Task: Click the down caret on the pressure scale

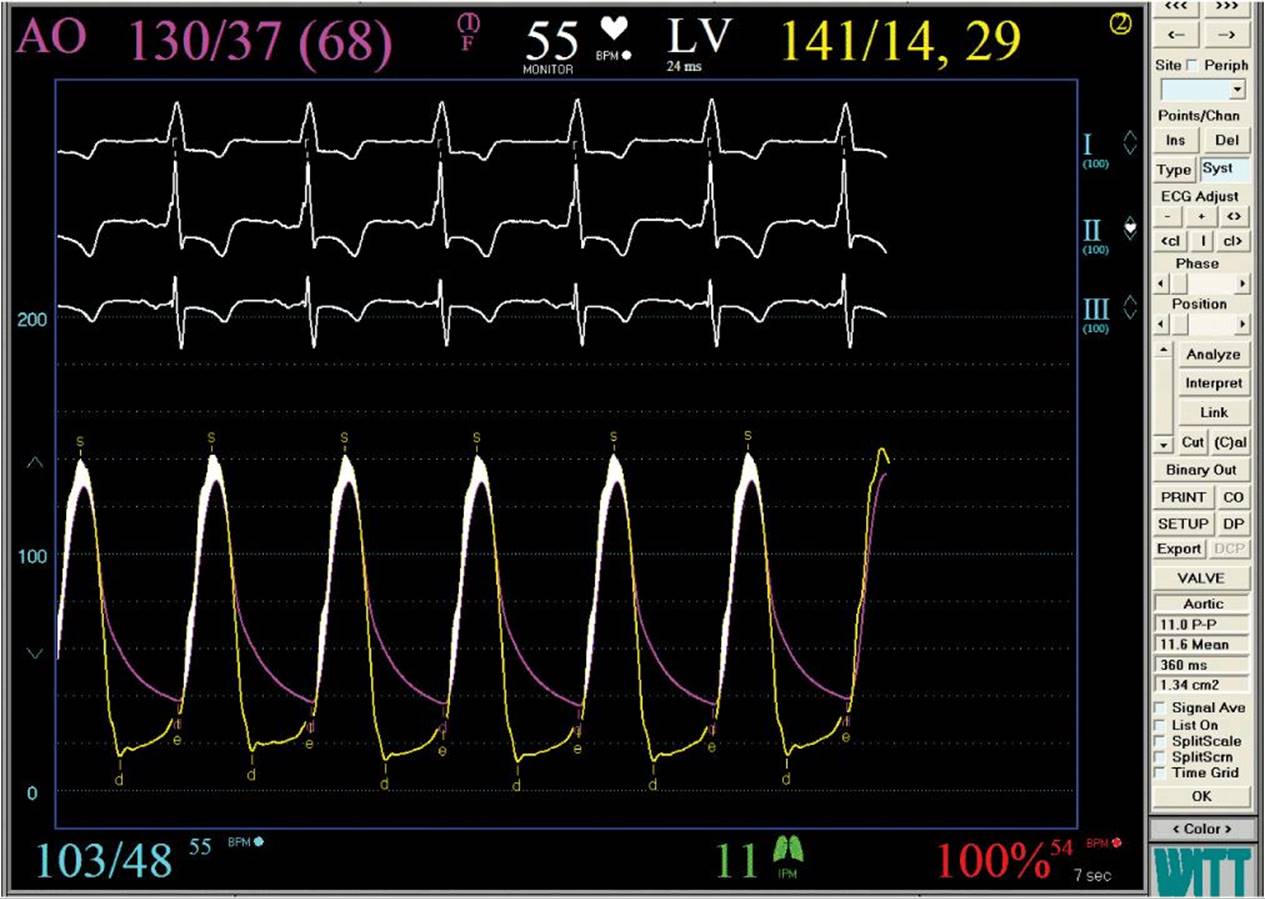Action: coord(34,653)
